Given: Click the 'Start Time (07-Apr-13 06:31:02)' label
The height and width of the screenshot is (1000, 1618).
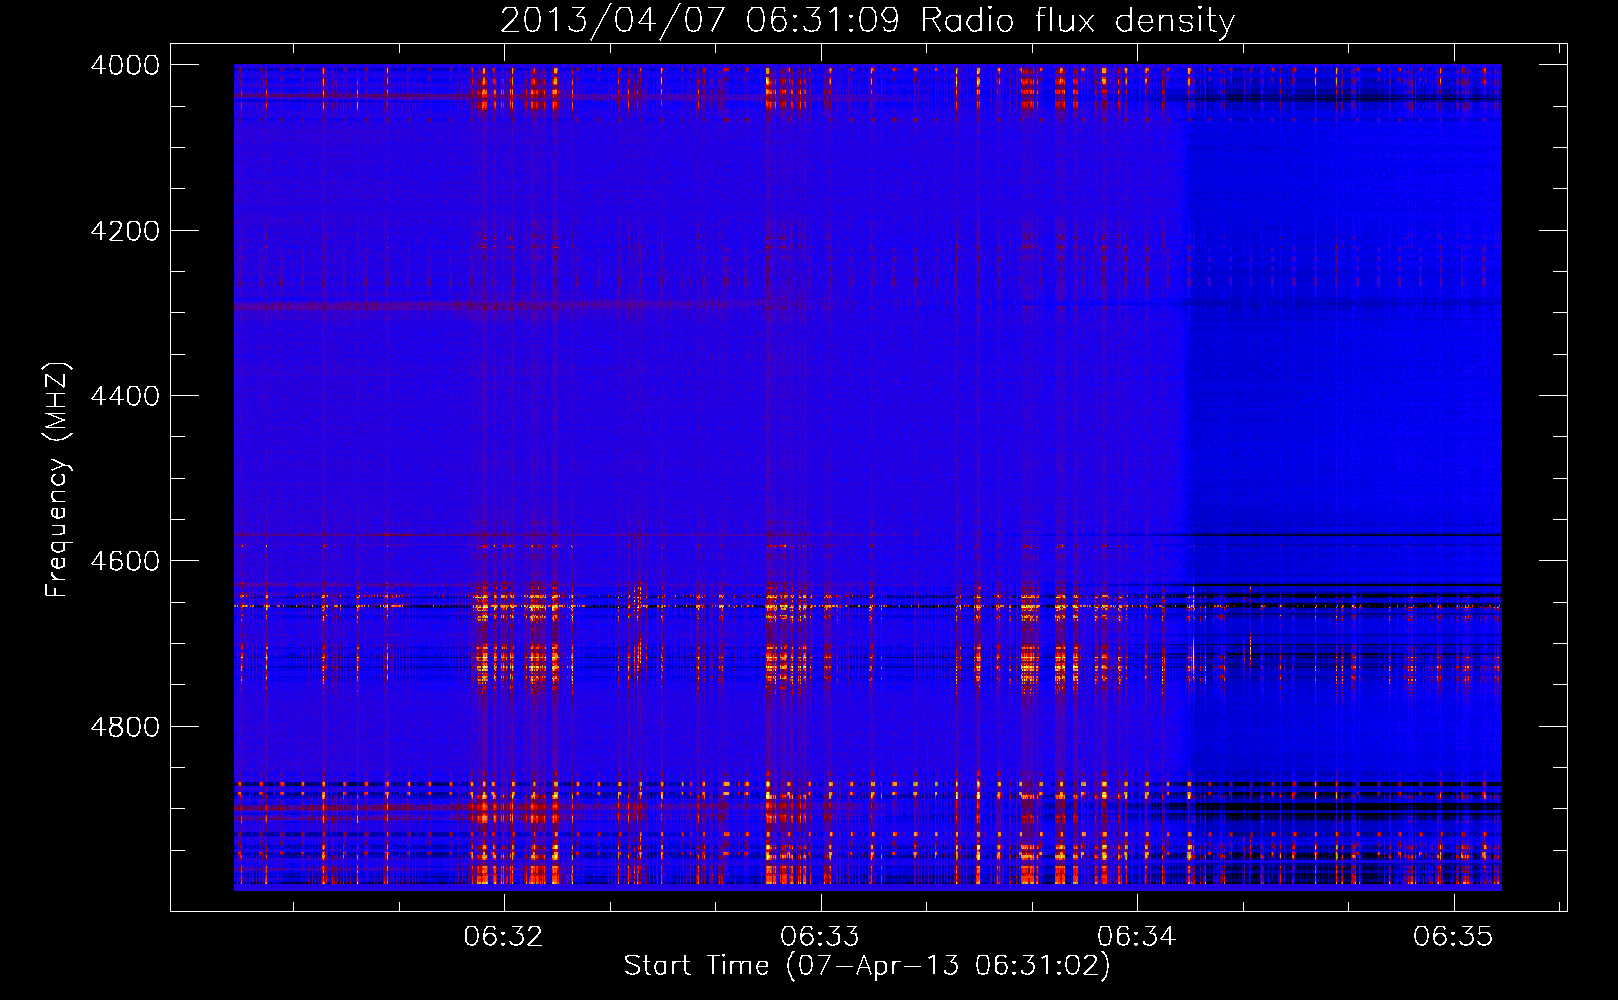Looking at the screenshot, I should pyautogui.click(x=867, y=966).
